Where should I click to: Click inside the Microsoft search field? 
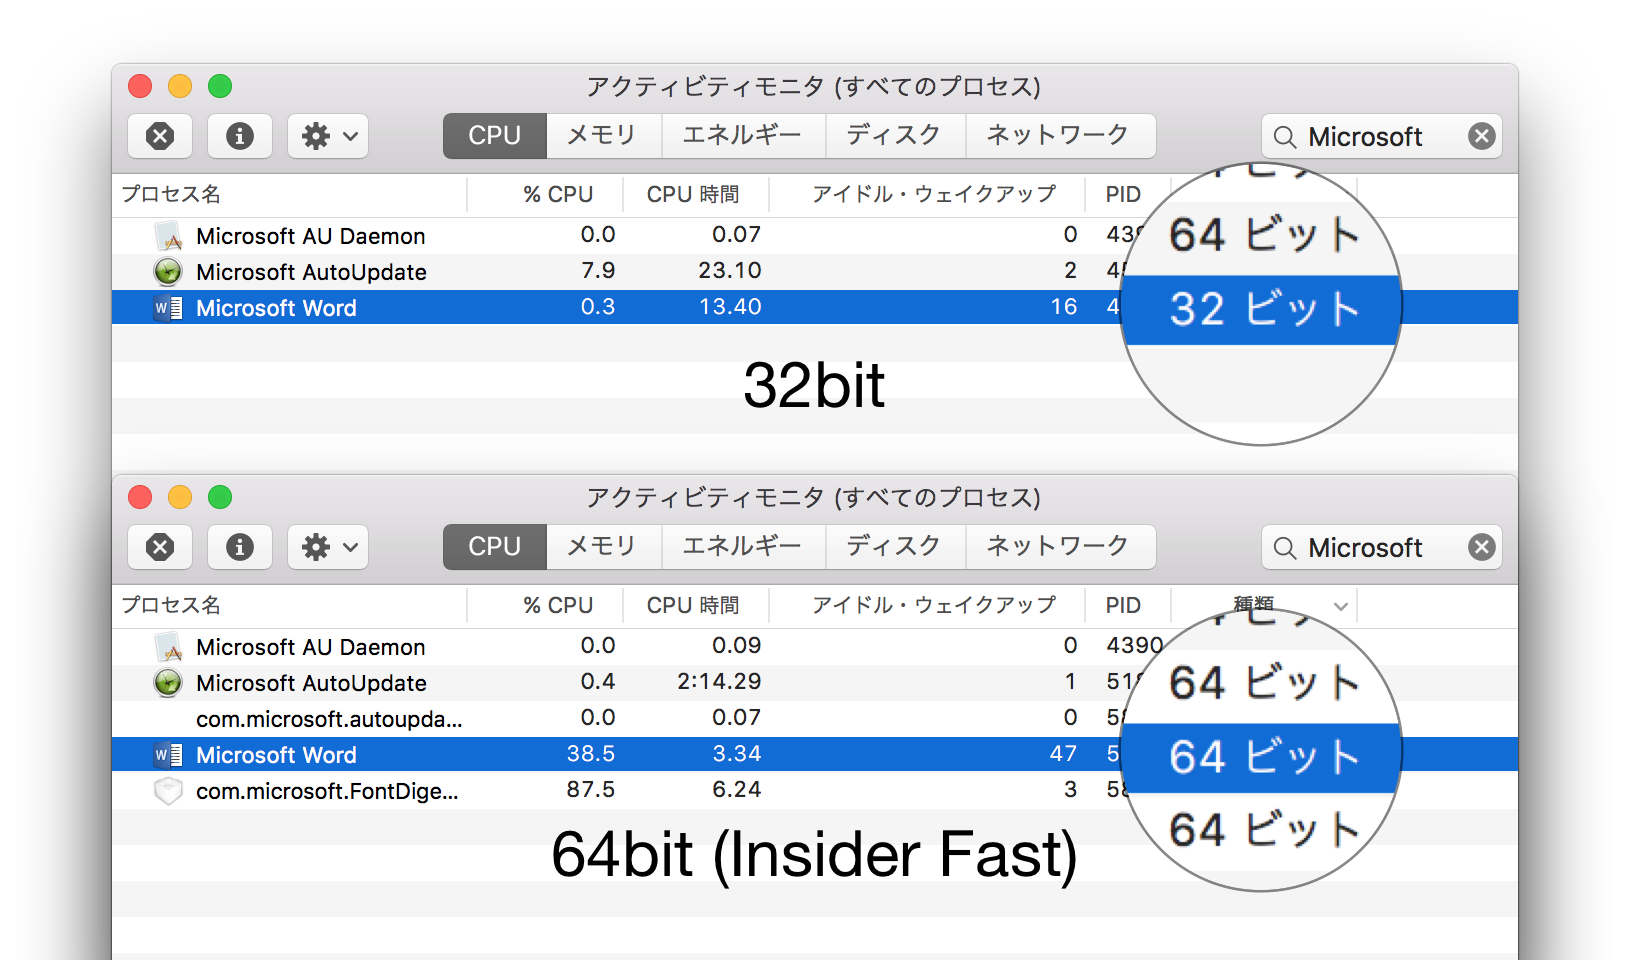pyautogui.click(x=1370, y=136)
